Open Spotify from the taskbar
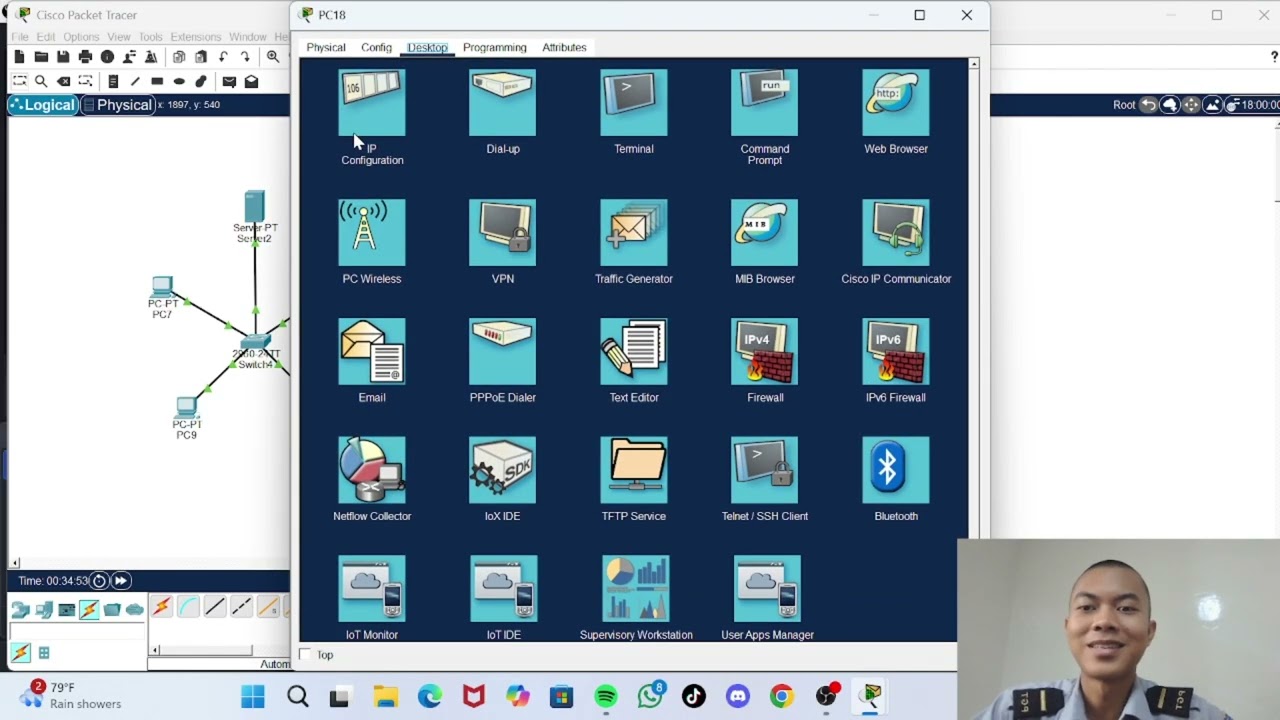Screen dimensions: 1280x720 pyautogui.click(x=606, y=696)
